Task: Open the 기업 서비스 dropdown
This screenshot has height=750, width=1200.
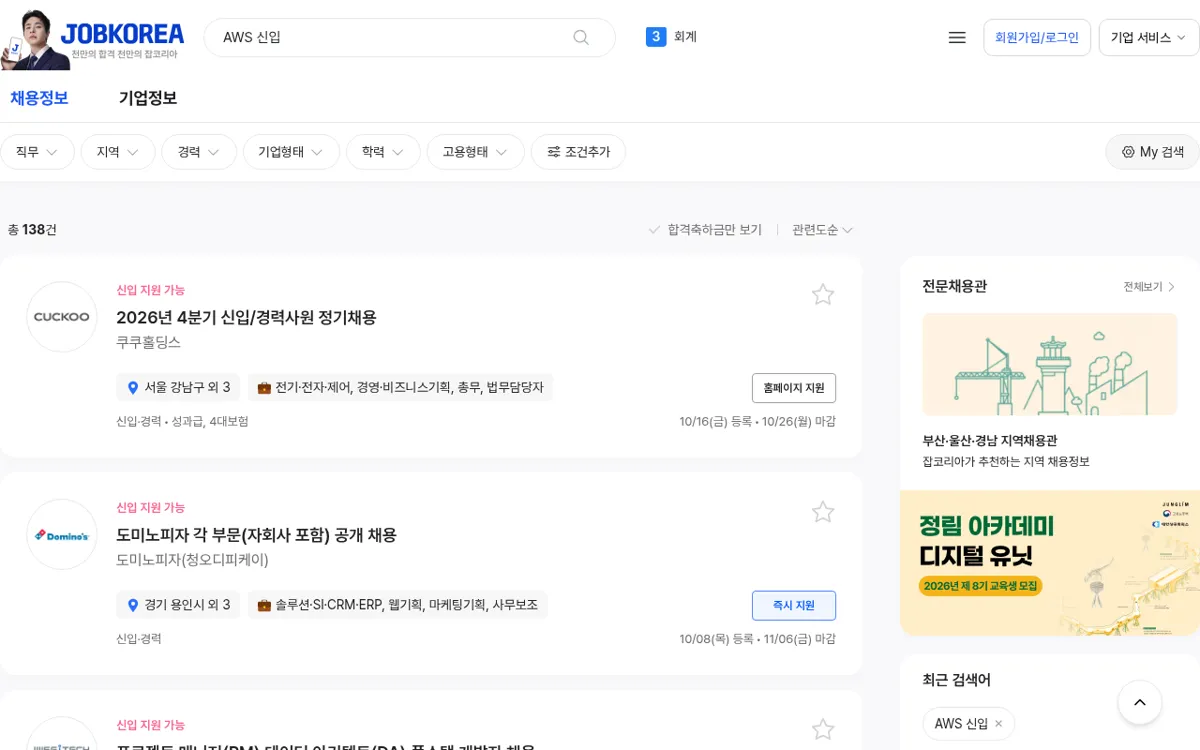Action: (1148, 38)
